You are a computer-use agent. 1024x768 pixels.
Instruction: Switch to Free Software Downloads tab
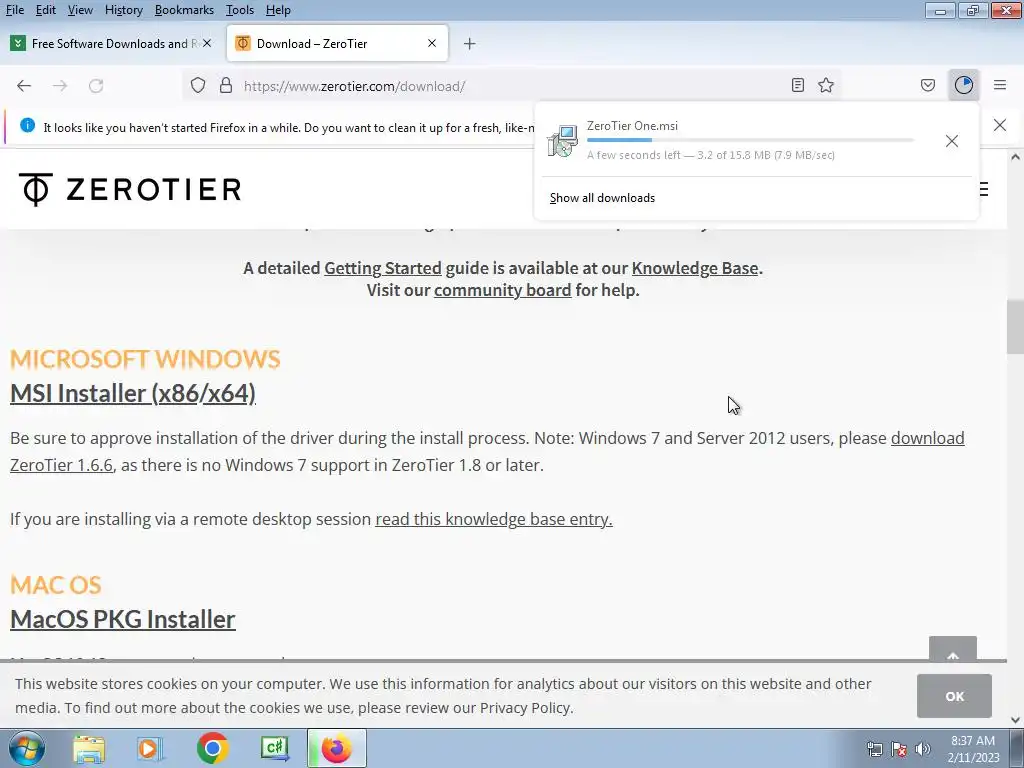(x=111, y=43)
